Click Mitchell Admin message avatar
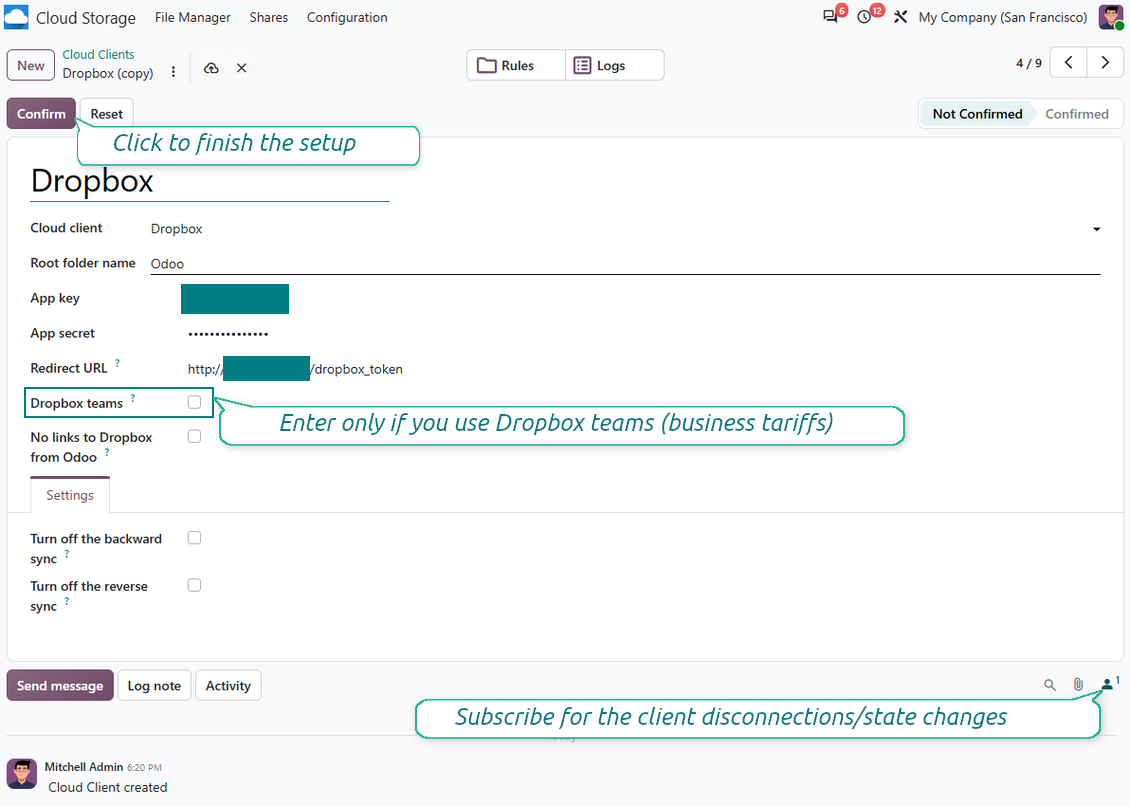The height and width of the screenshot is (806, 1130). tap(22, 774)
